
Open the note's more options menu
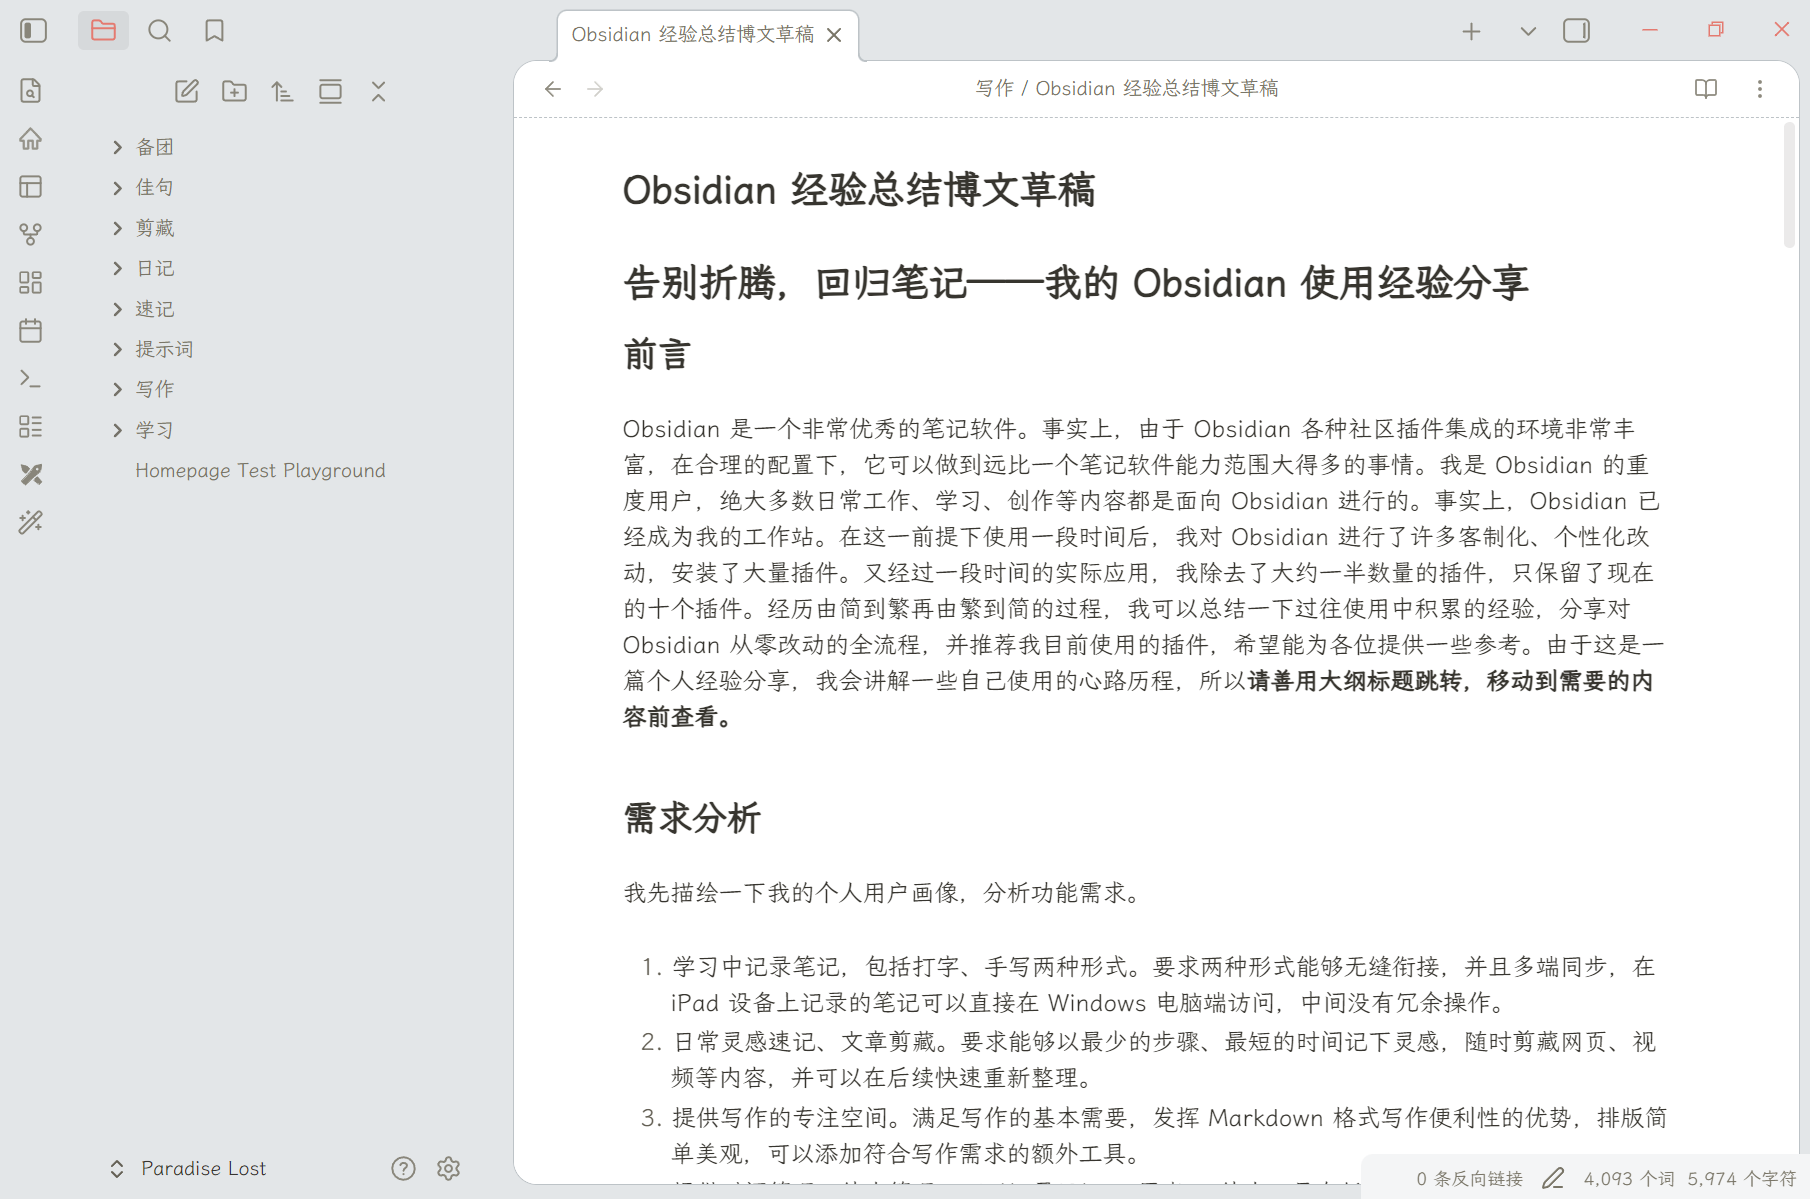pyautogui.click(x=1760, y=89)
